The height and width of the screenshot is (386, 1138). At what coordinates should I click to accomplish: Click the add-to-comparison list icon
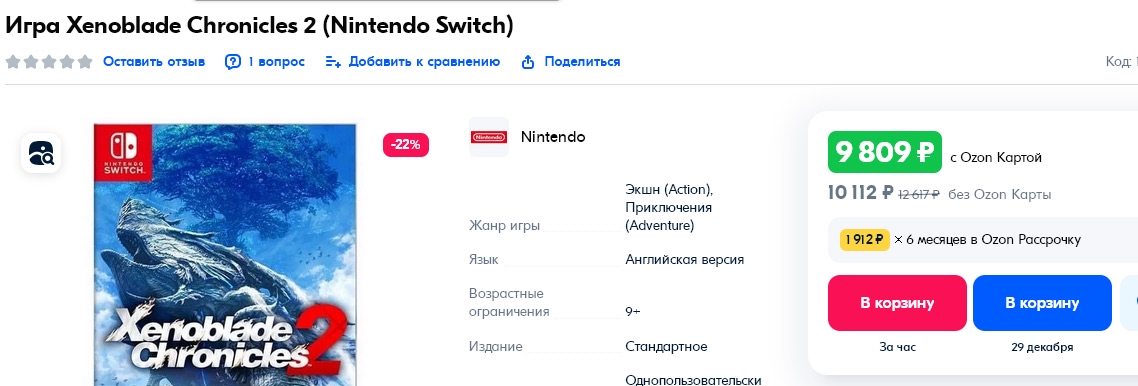click(332, 62)
